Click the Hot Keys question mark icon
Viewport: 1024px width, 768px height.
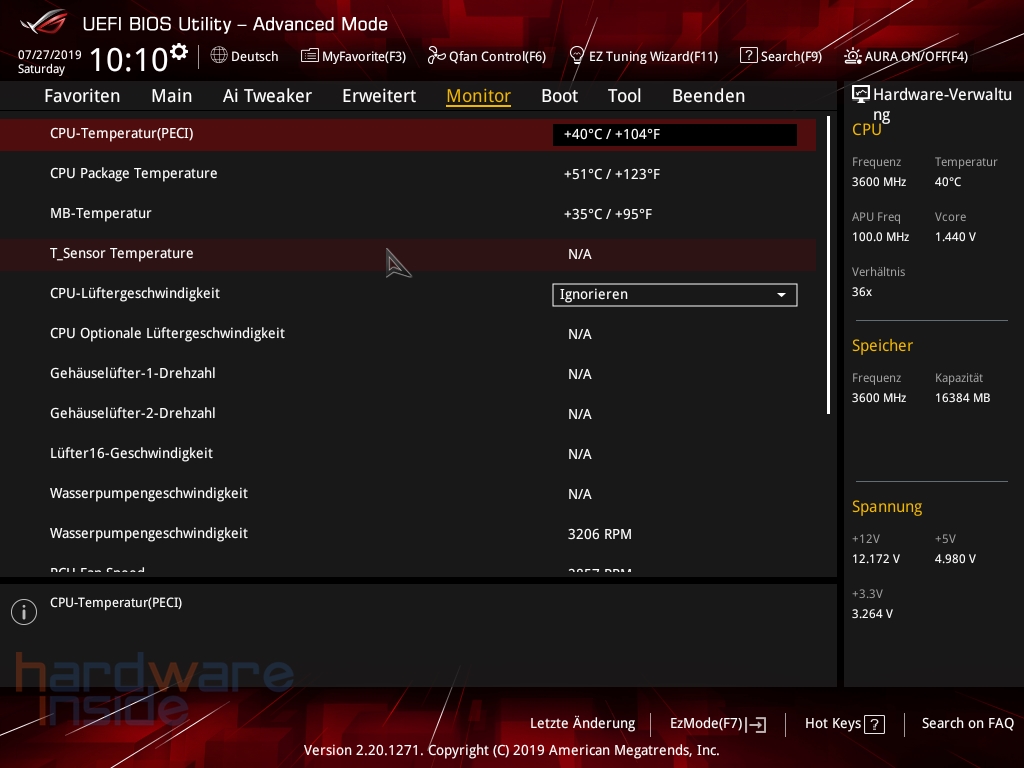(874, 724)
